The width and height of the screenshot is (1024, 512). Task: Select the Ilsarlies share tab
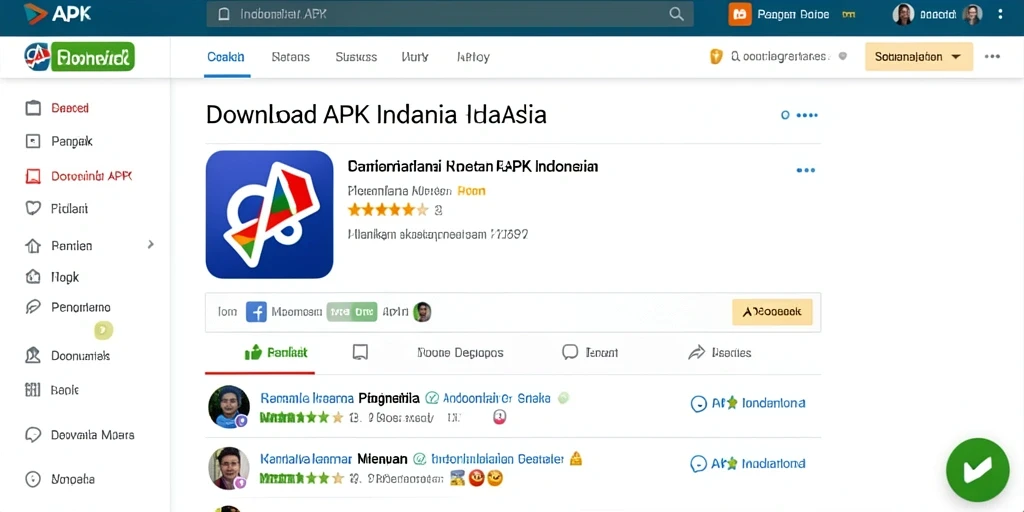pyautogui.click(x=720, y=353)
